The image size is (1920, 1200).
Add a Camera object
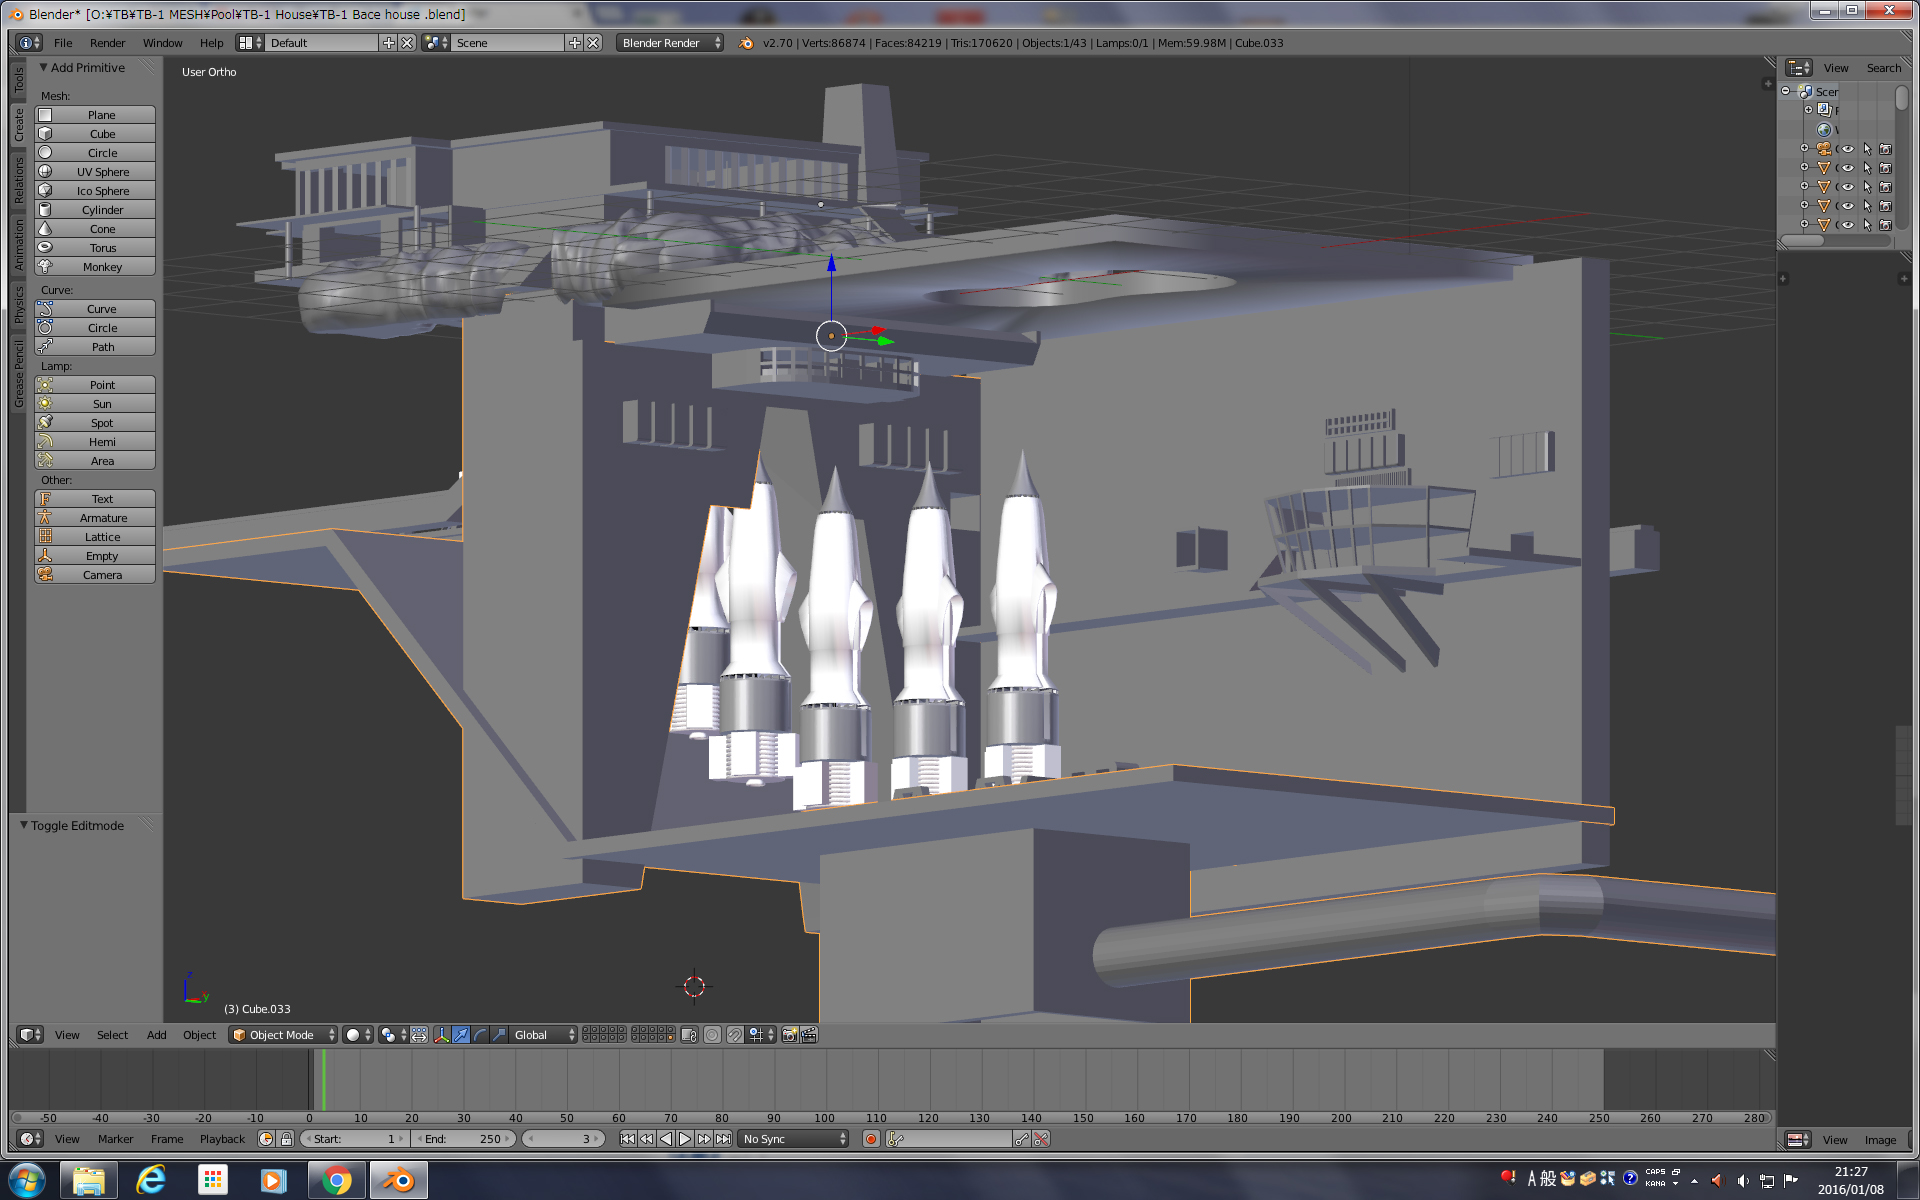95,575
